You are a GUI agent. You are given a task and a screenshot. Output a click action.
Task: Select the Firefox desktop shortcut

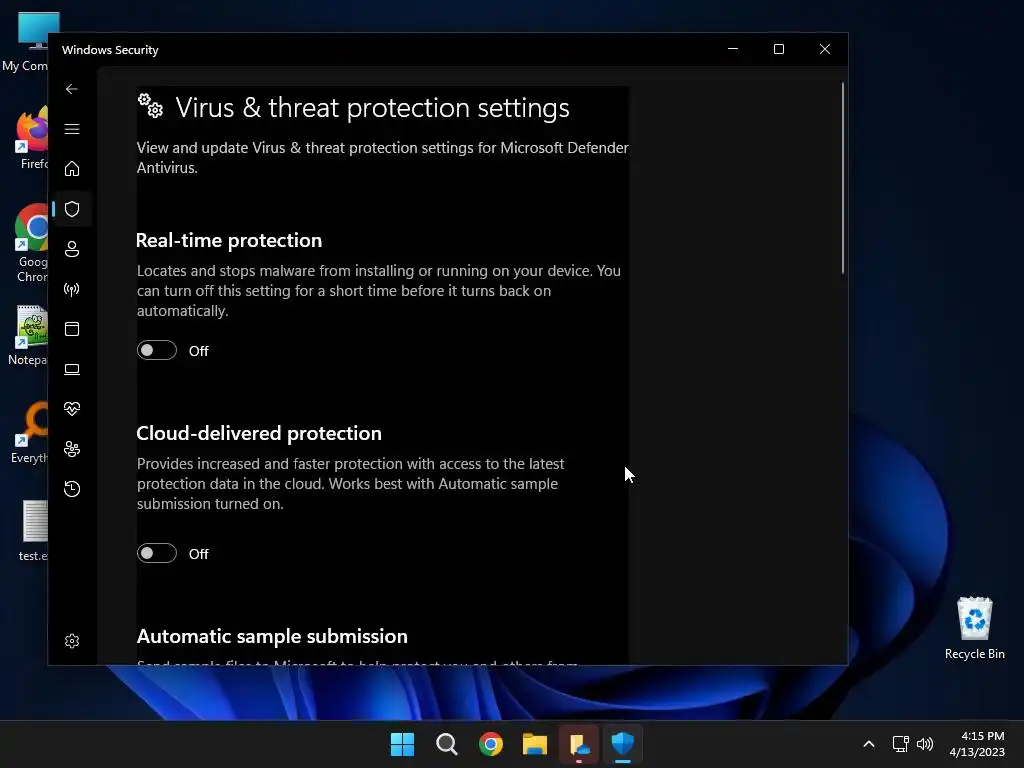click(30, 138)
